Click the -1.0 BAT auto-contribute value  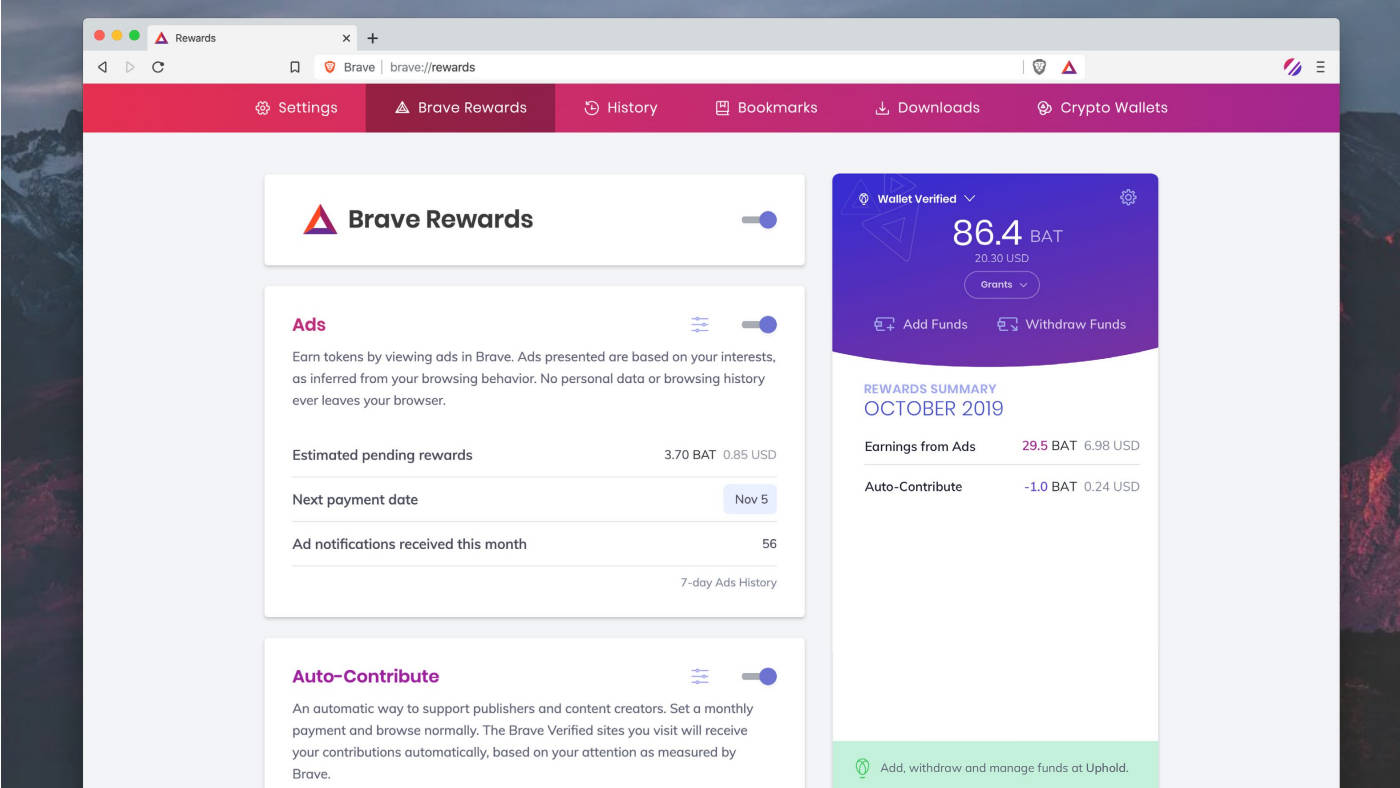point(1050,486)
